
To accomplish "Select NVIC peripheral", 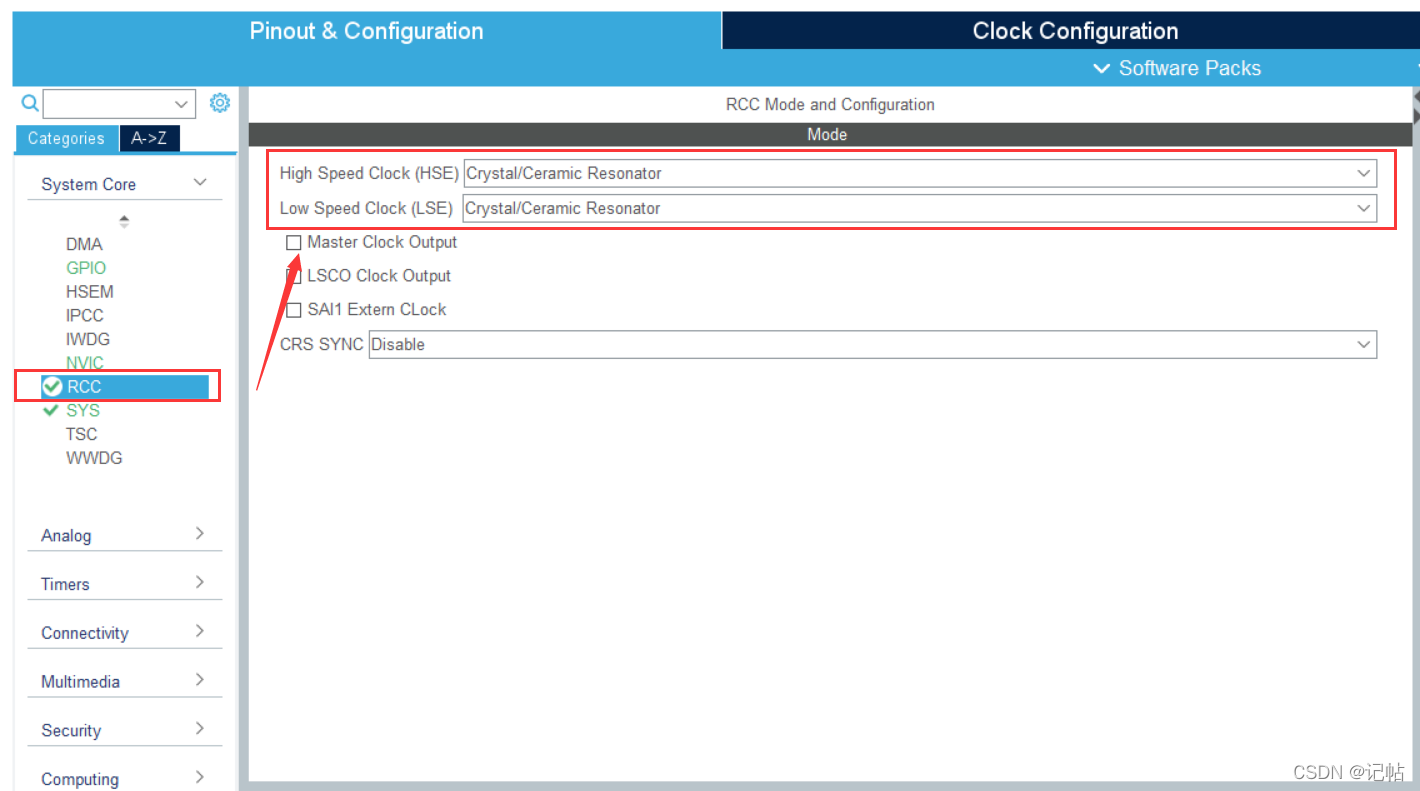I will (x=85, y=363).
